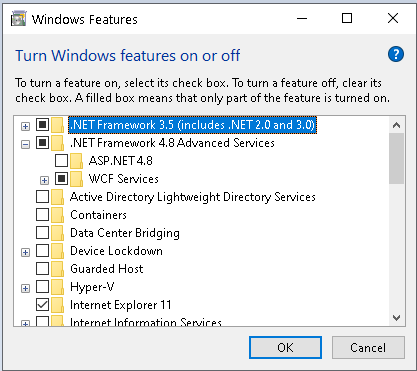This screenshot has height=371, width=417.
Task: Toggle .NET Framework 4.8 Advanced Services checkbox
Action: 42,143
